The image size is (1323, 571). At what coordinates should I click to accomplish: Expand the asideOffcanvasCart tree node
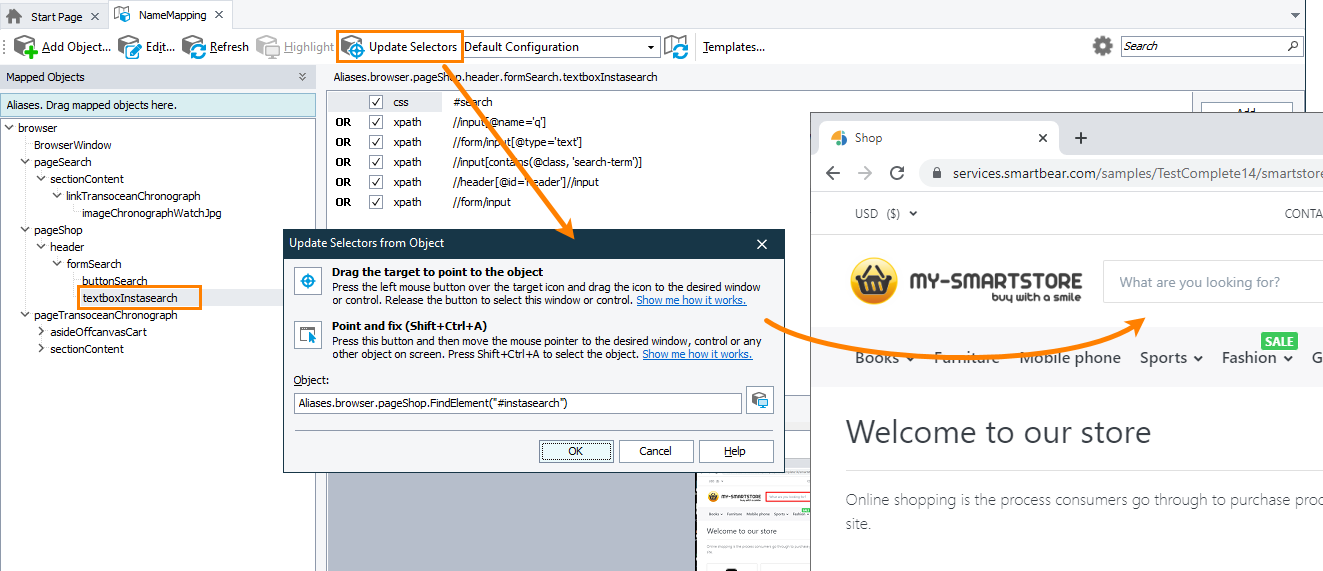tap(41, 332)
